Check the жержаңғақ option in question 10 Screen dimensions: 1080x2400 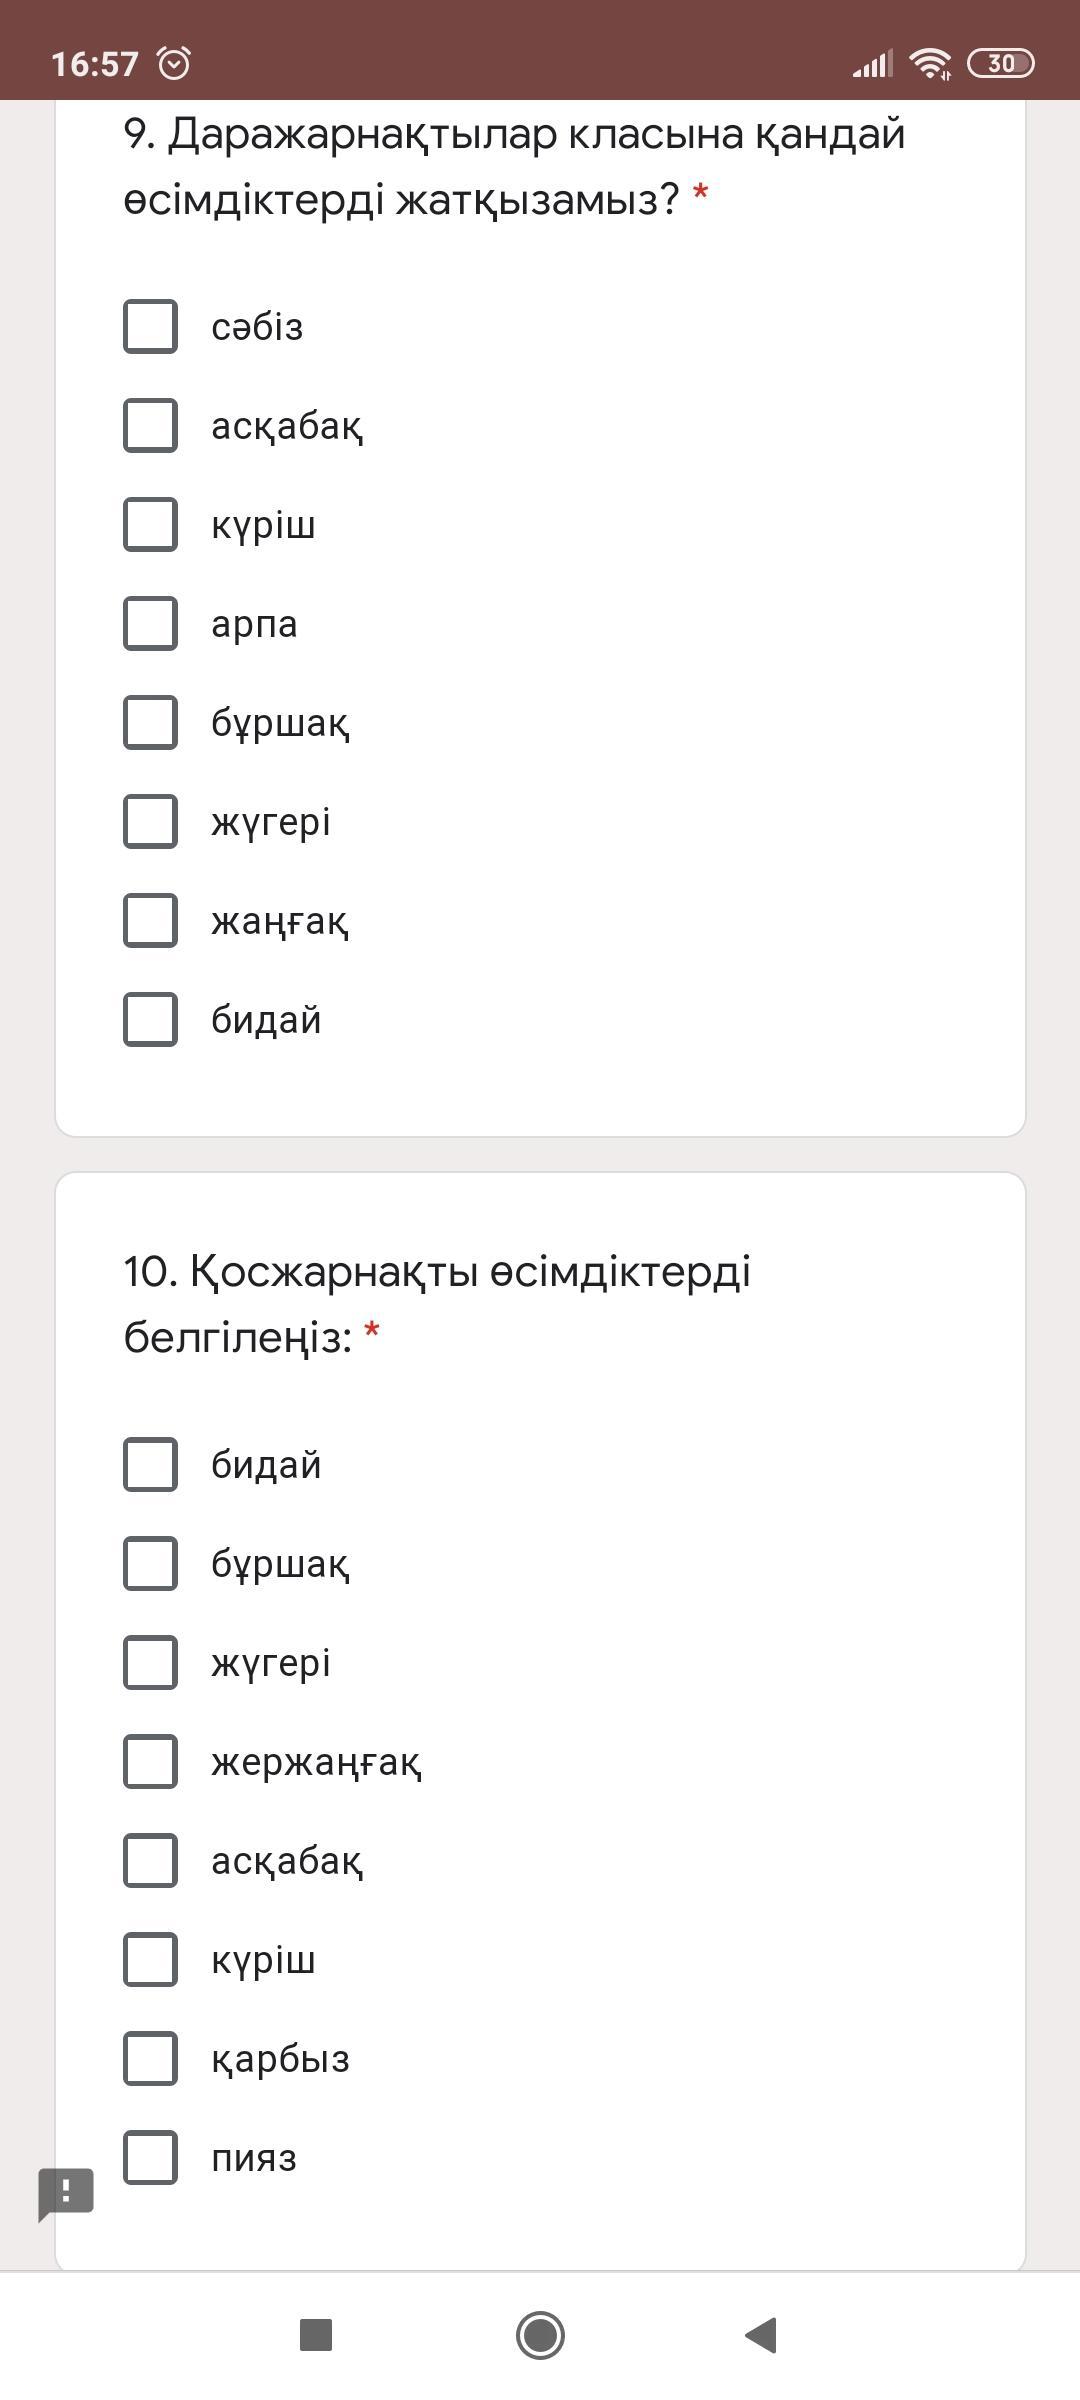coord(150,1761)
